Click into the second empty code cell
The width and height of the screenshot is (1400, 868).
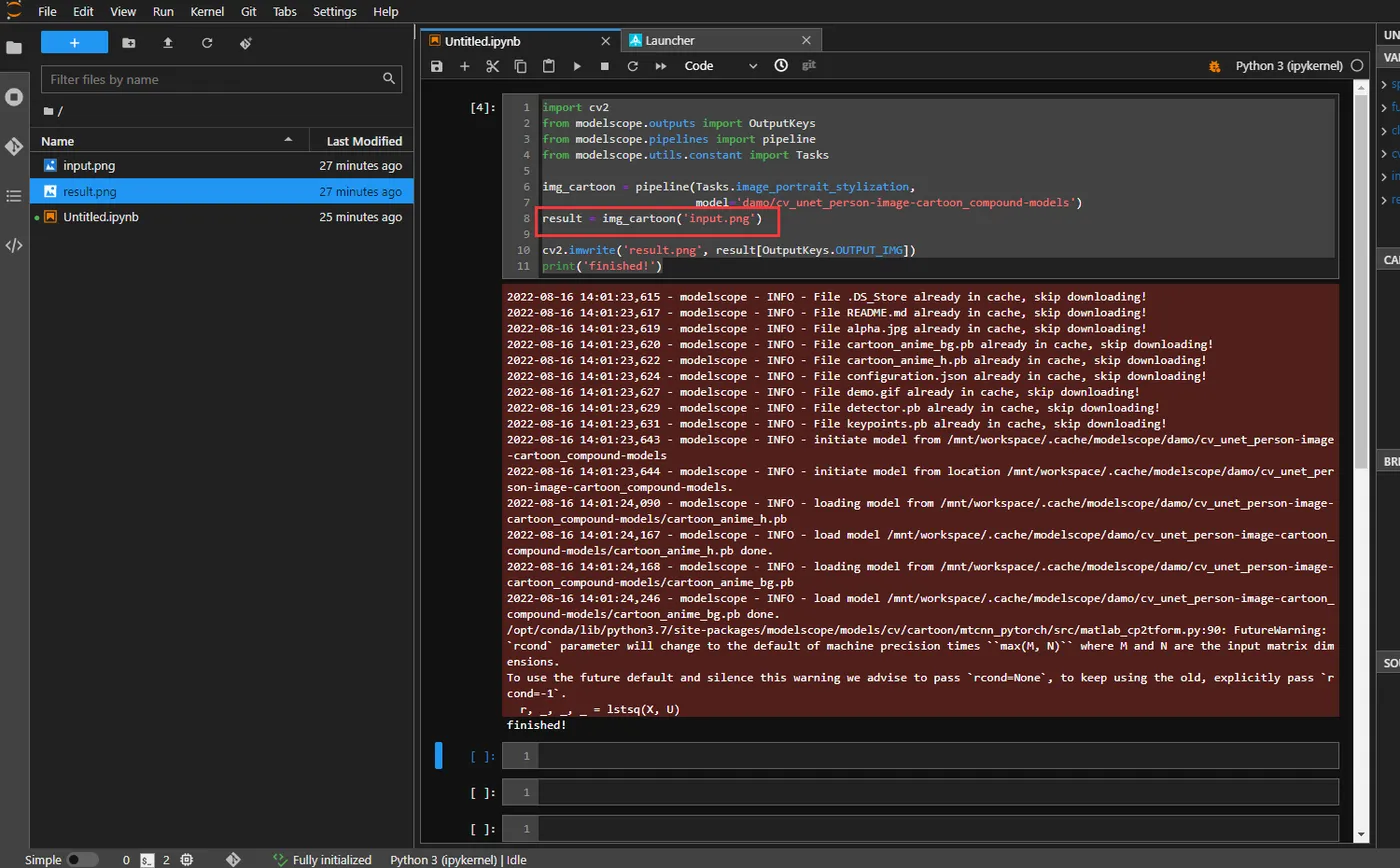coord(938,792)
